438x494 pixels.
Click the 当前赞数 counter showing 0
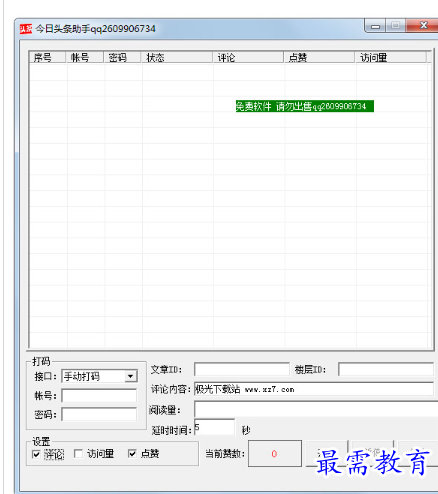click(275, 453)
